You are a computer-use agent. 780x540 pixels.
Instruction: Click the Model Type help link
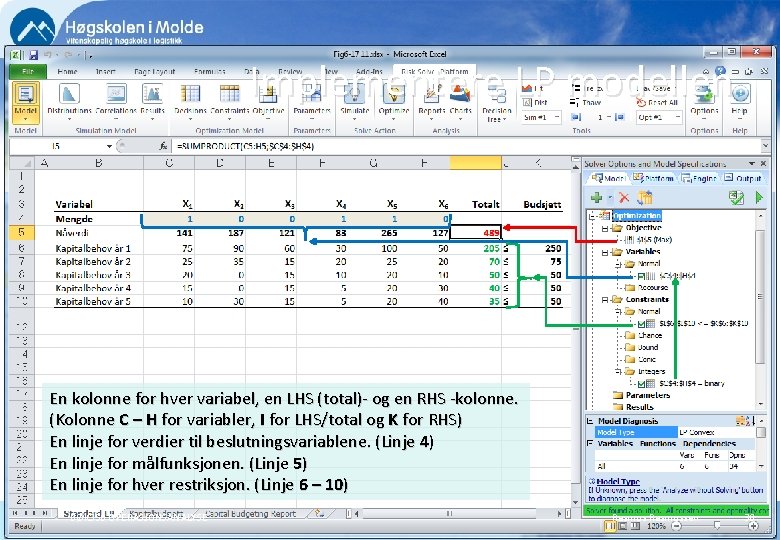coord(618,481)
